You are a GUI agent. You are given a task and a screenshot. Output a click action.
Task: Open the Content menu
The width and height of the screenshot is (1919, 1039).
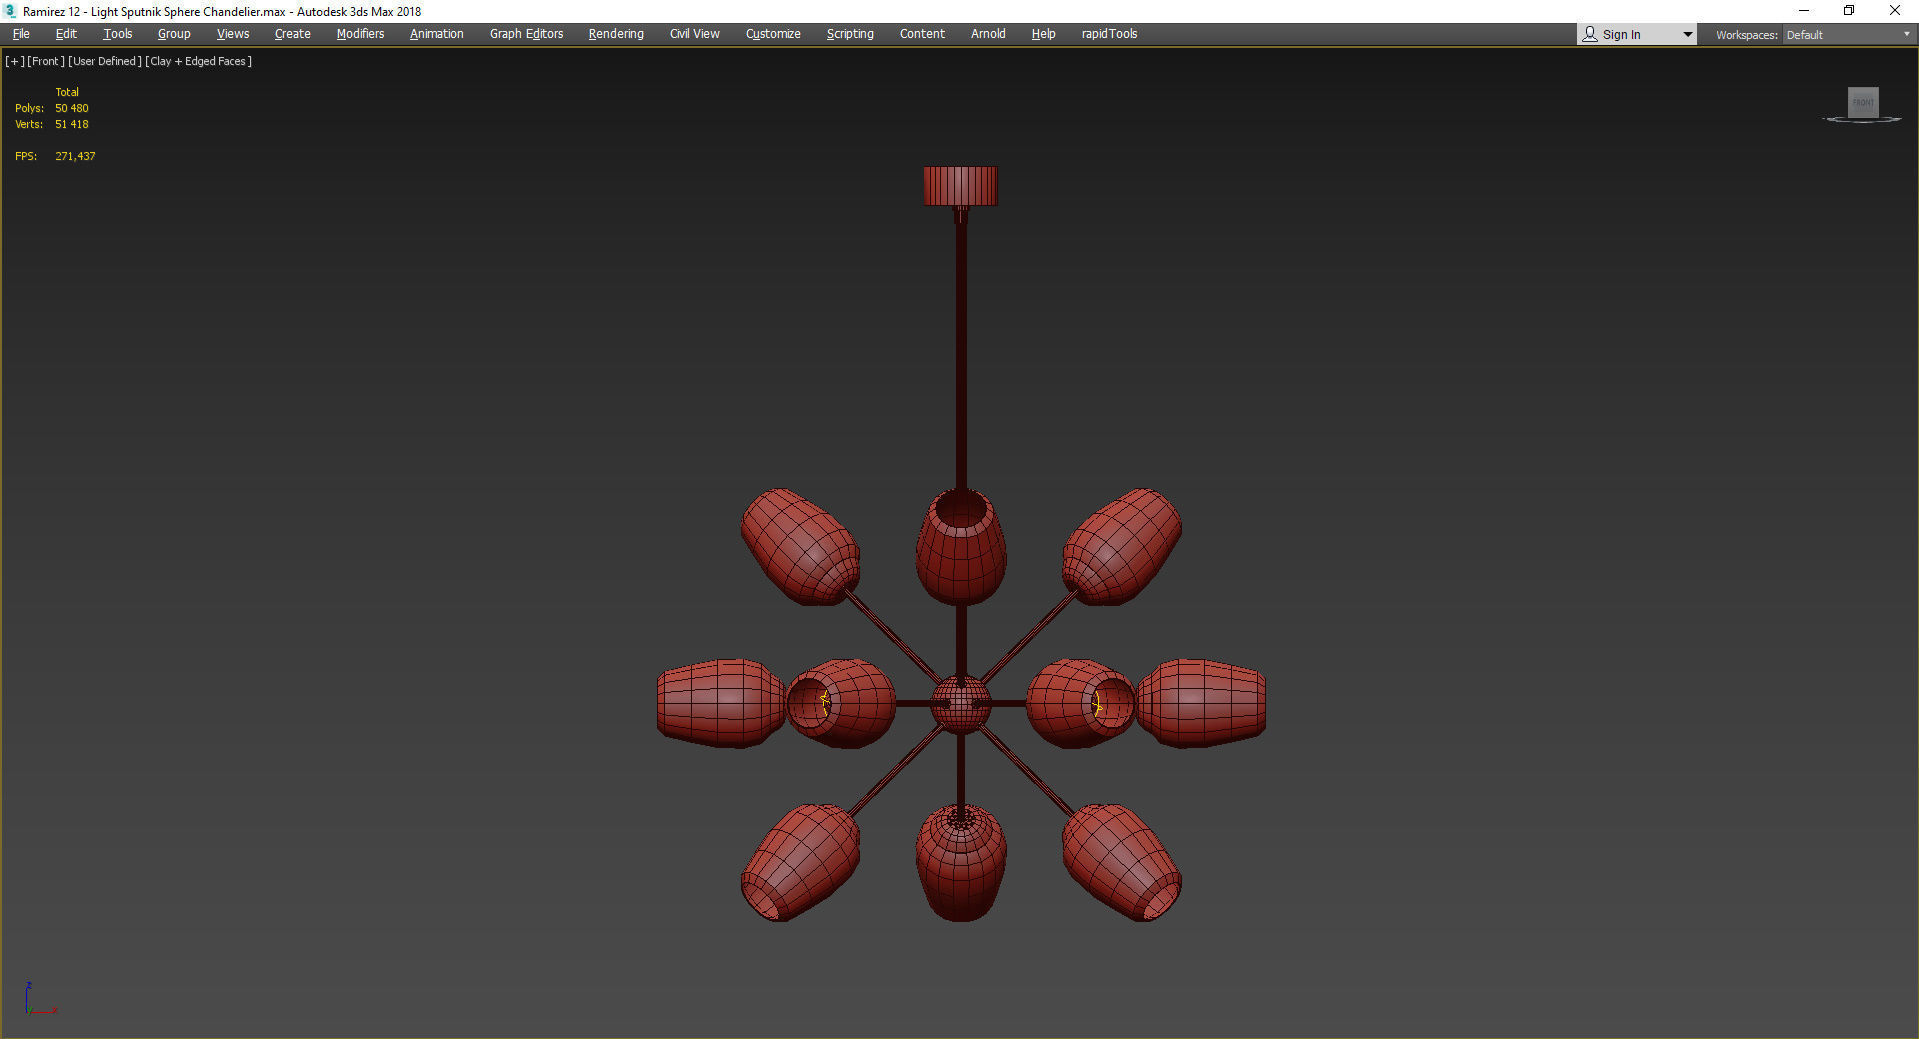(922, 34)
